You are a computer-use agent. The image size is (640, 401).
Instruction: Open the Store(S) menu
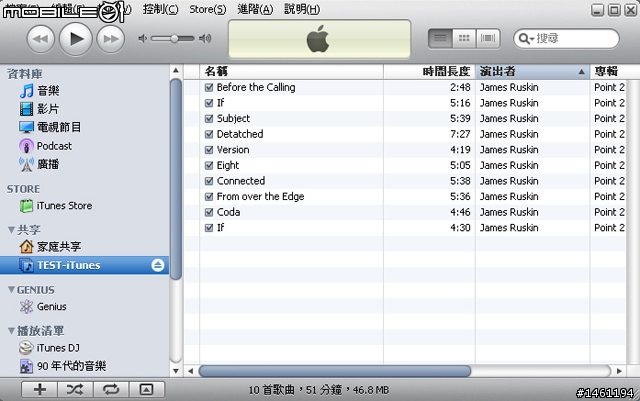(x=208, y=9)
